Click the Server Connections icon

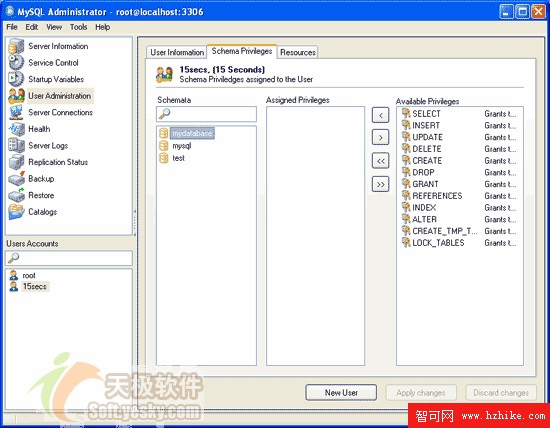[16, 112]
